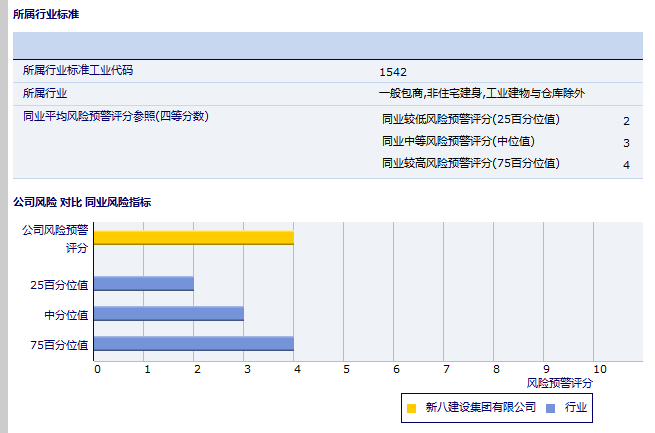Click the blue 25百分位值 bar in the chart
655x433 pixels.
click(x=143, y=284)
